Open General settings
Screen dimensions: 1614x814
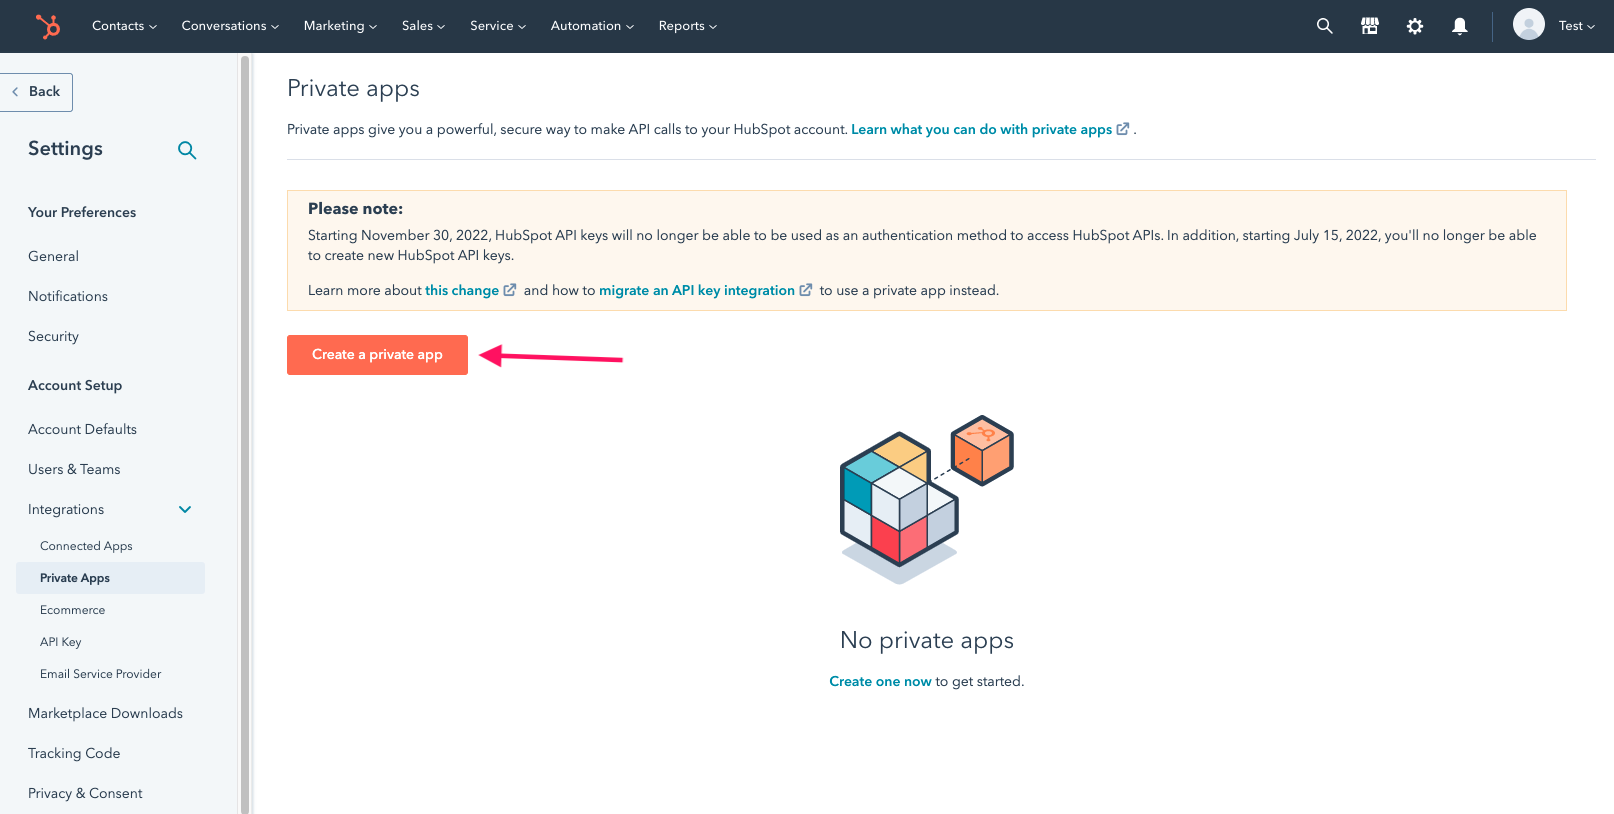53,256
